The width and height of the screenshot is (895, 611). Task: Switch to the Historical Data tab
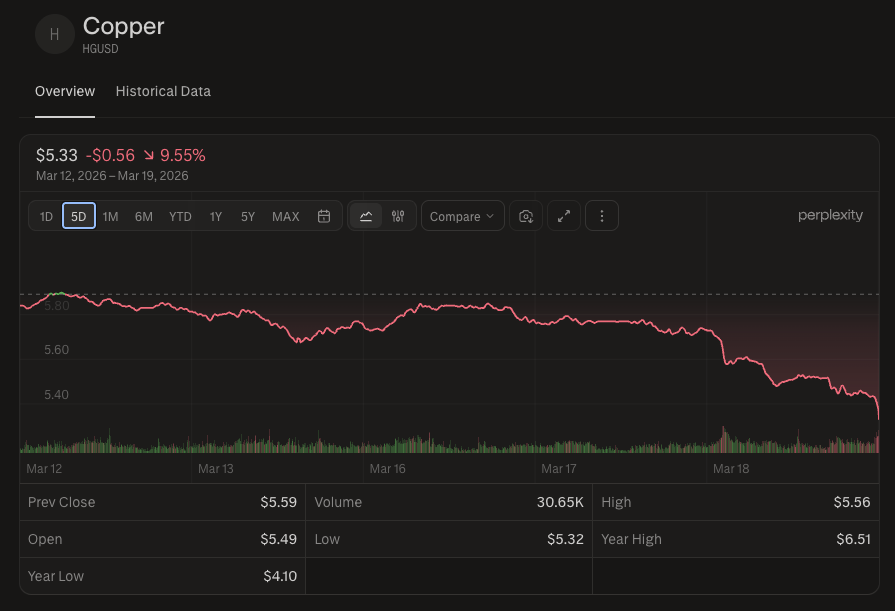[163, 91]
